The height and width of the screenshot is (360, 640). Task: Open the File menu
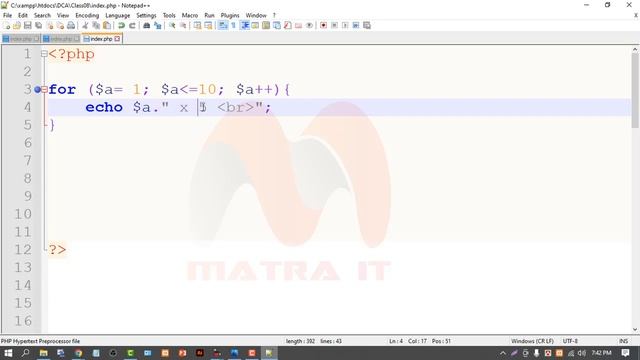point(7,15)
